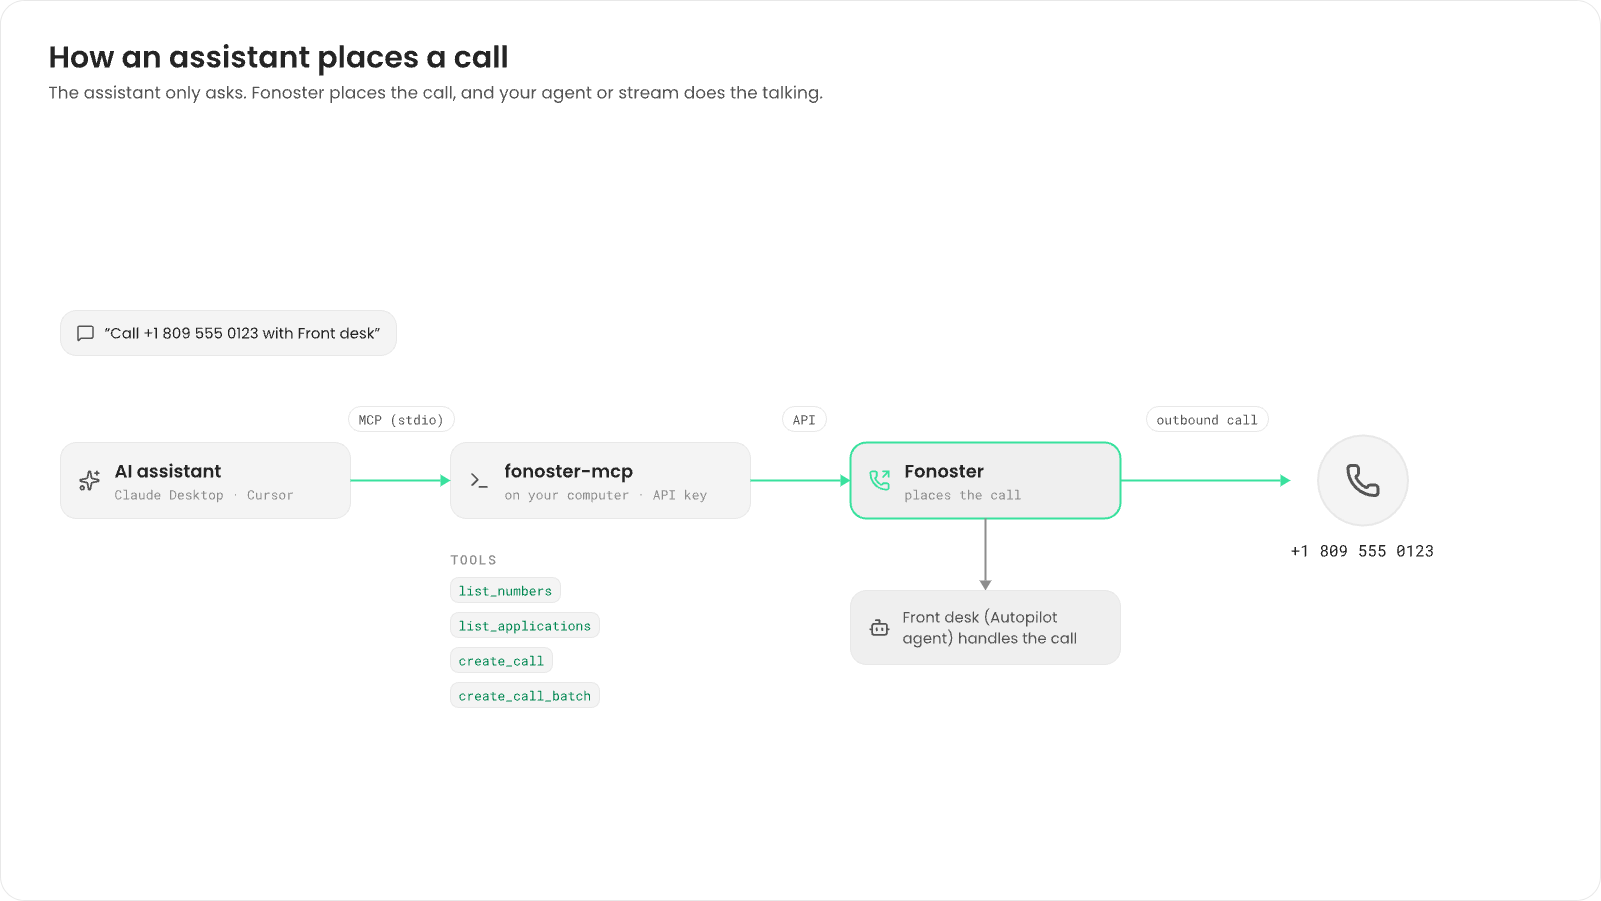Click the "Claude Desktop · Cursor" subtitle
Viewport: 1601px width, 901px height.
204,495
